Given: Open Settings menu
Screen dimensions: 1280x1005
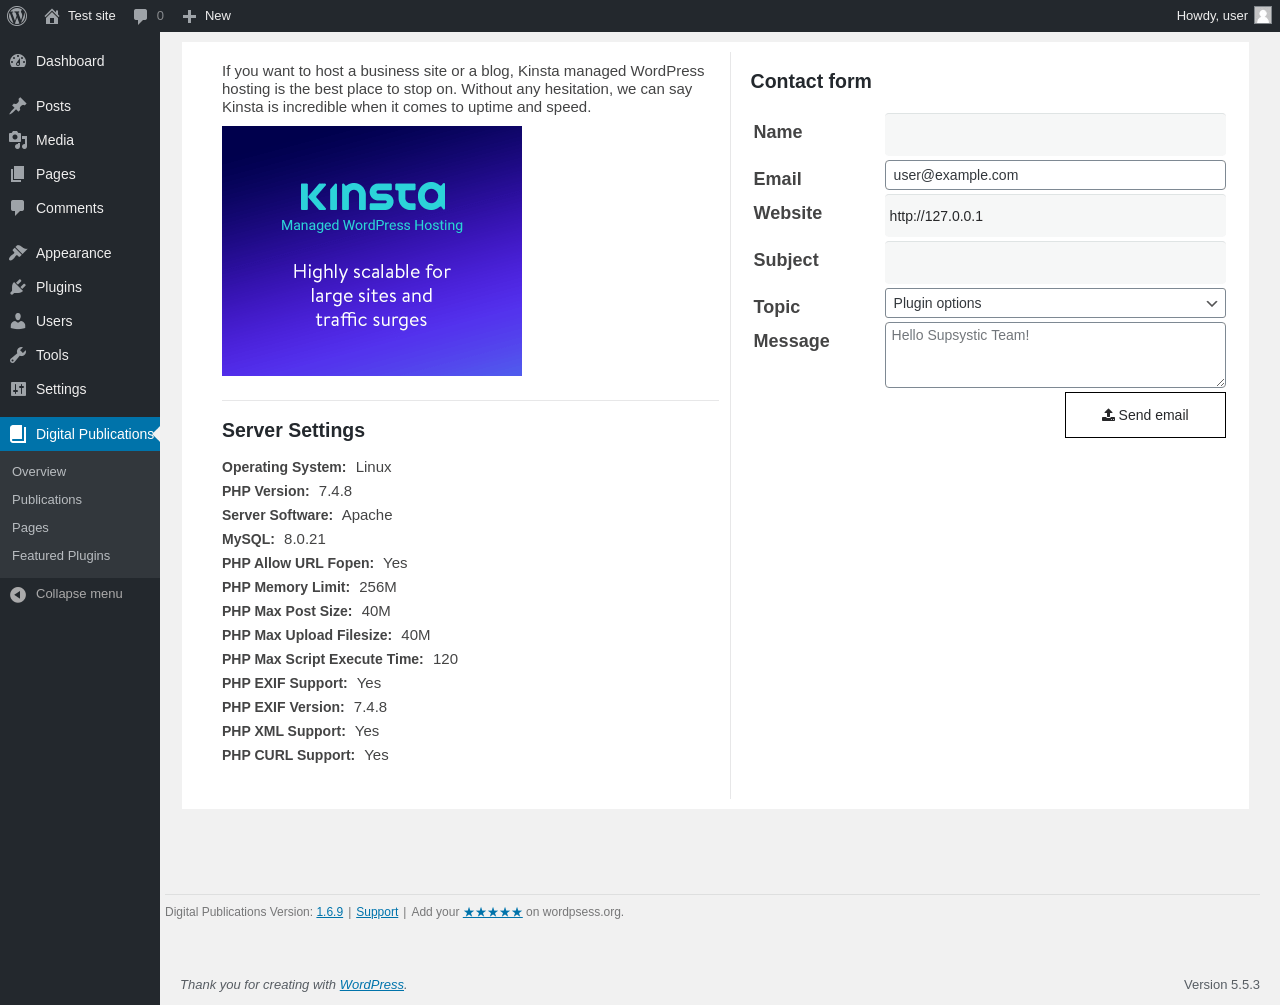Looking at the screenshot, I should pyautogui.click(x=80, y=389).
